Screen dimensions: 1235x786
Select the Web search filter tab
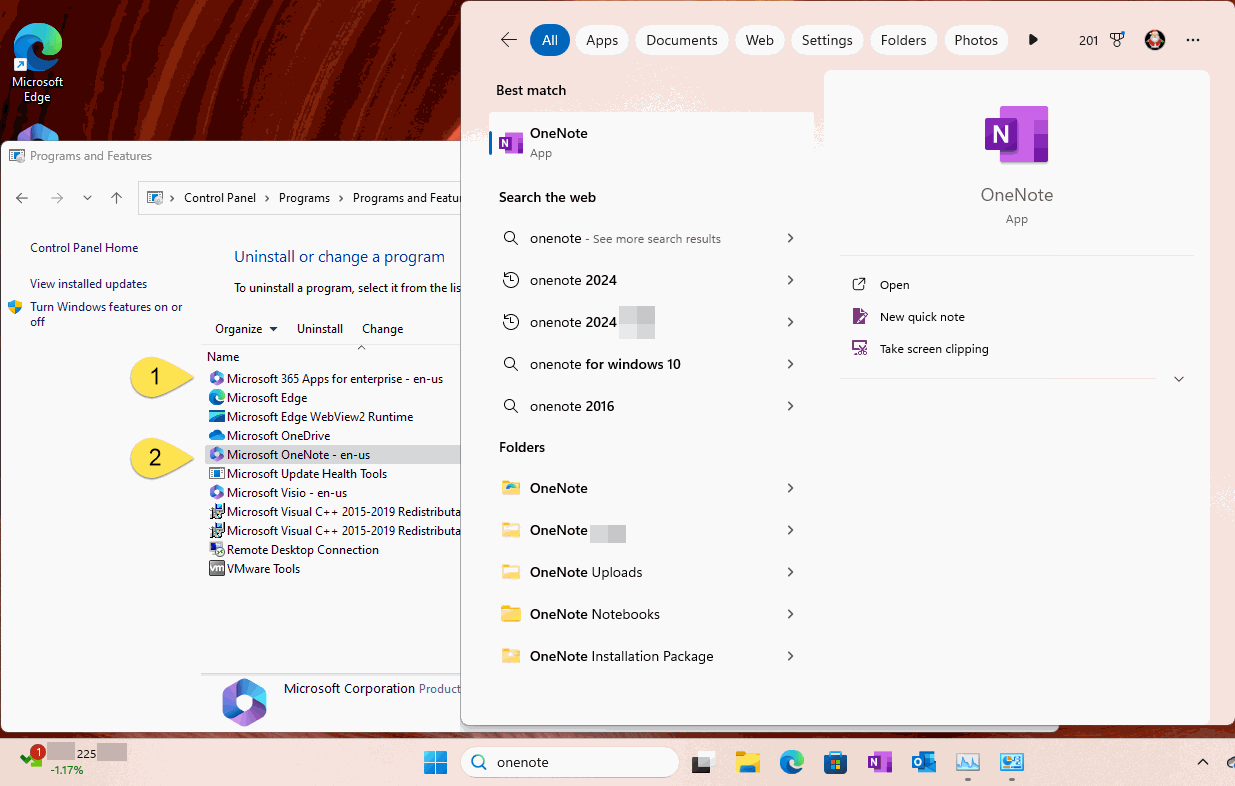(760, 40)
